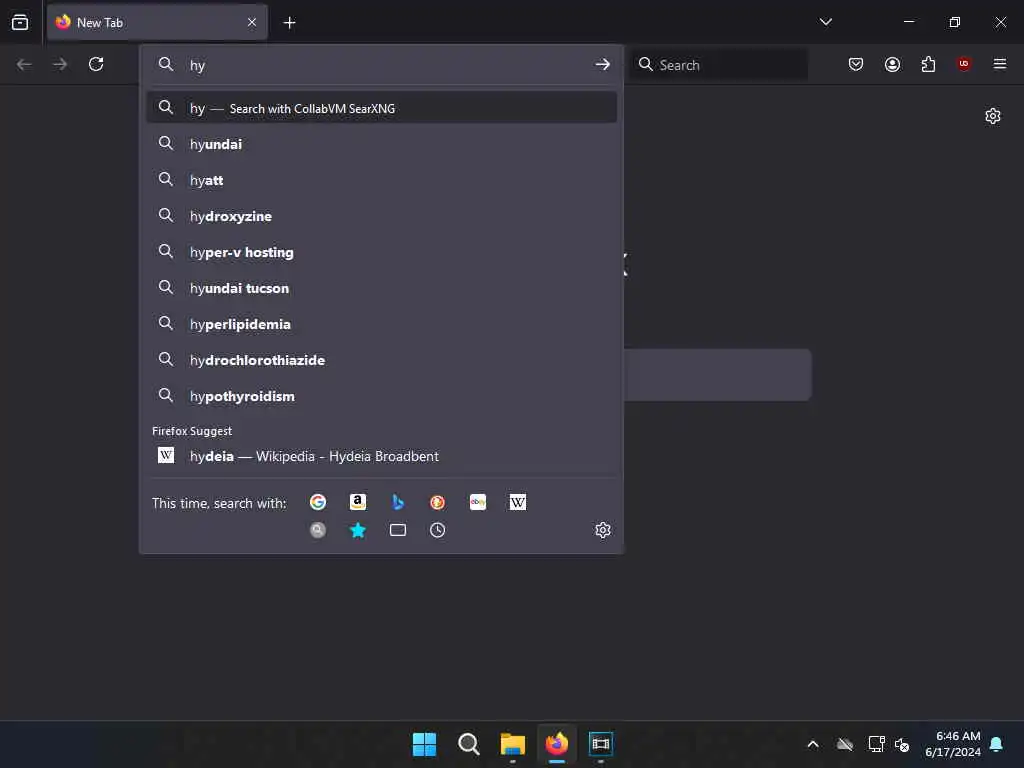Search this time with Amazon
Image resolution: width=1024 pixels, height=768 pixels.
(358, 502)
